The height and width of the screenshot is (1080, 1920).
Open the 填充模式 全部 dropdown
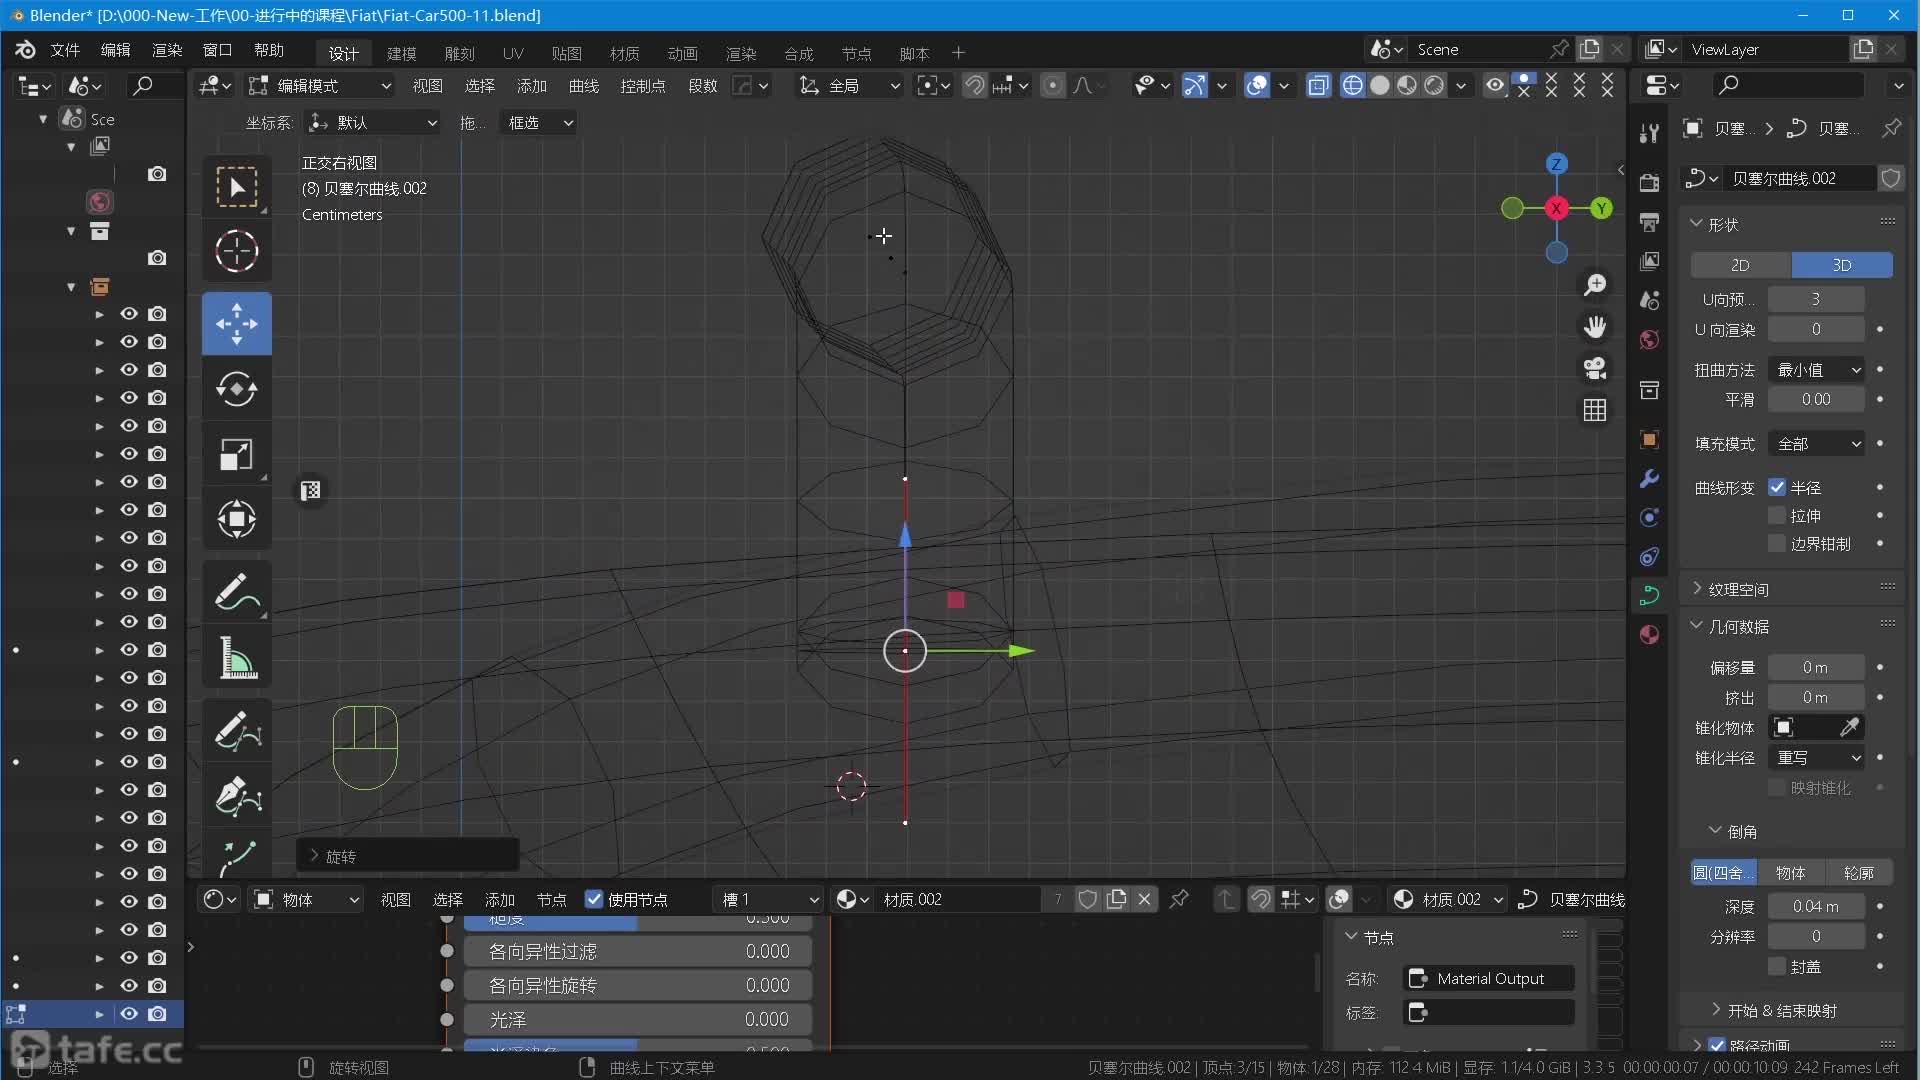1816,444
